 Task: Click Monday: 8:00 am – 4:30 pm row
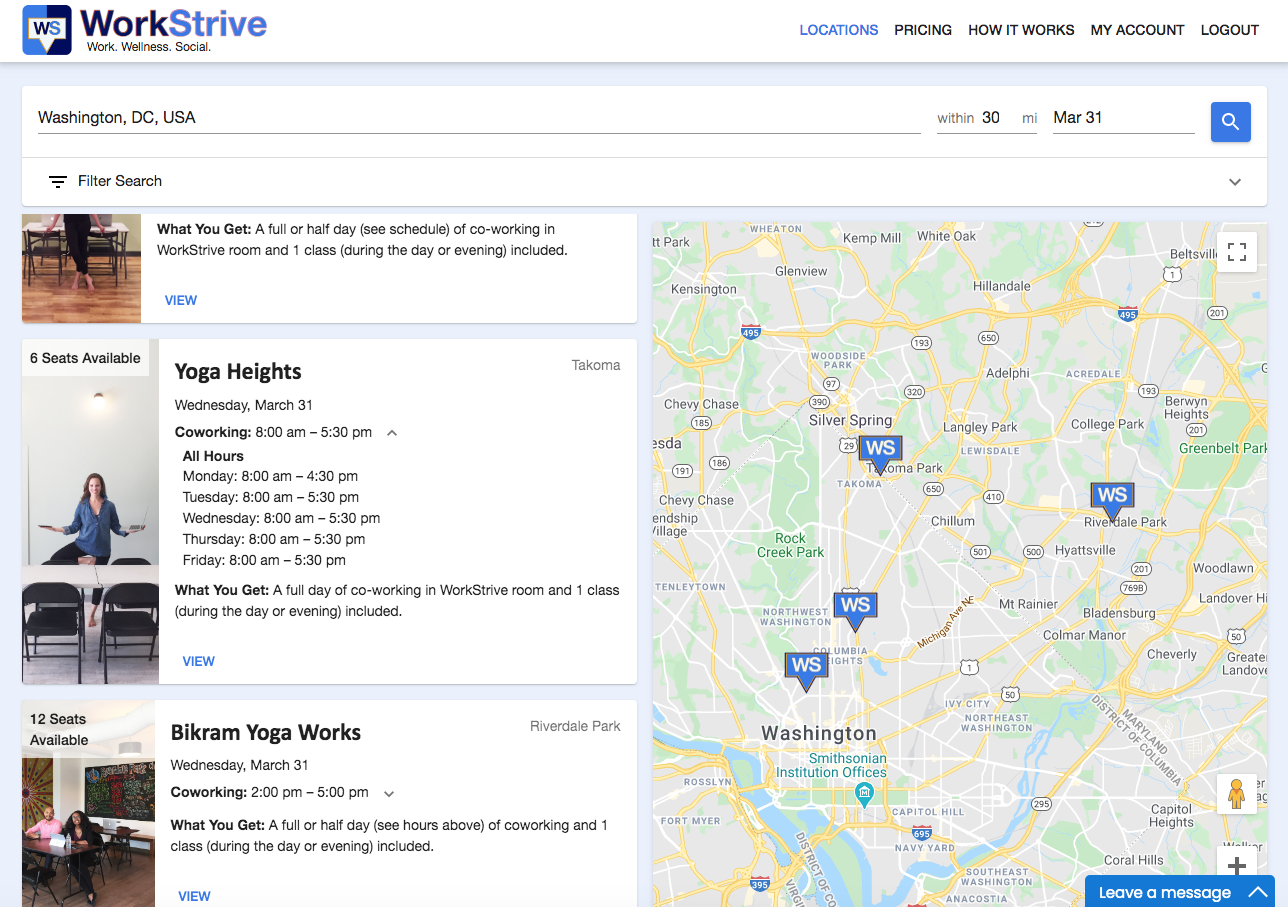click(270, 476)
